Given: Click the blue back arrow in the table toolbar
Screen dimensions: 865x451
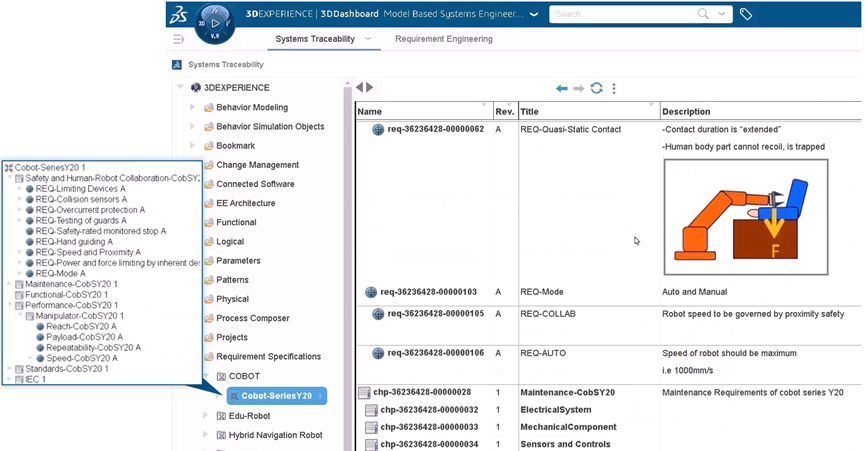Looking at the screenshot, I should coord(562,88).
